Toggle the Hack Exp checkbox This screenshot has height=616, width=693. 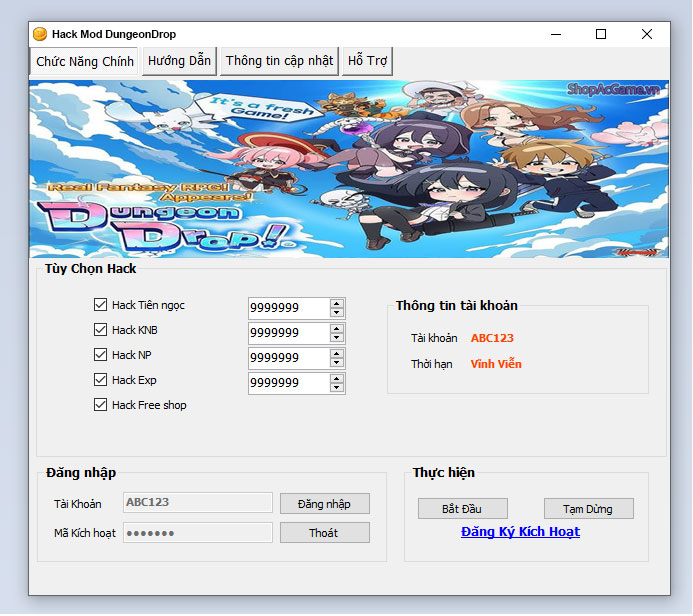coord(100,380)
